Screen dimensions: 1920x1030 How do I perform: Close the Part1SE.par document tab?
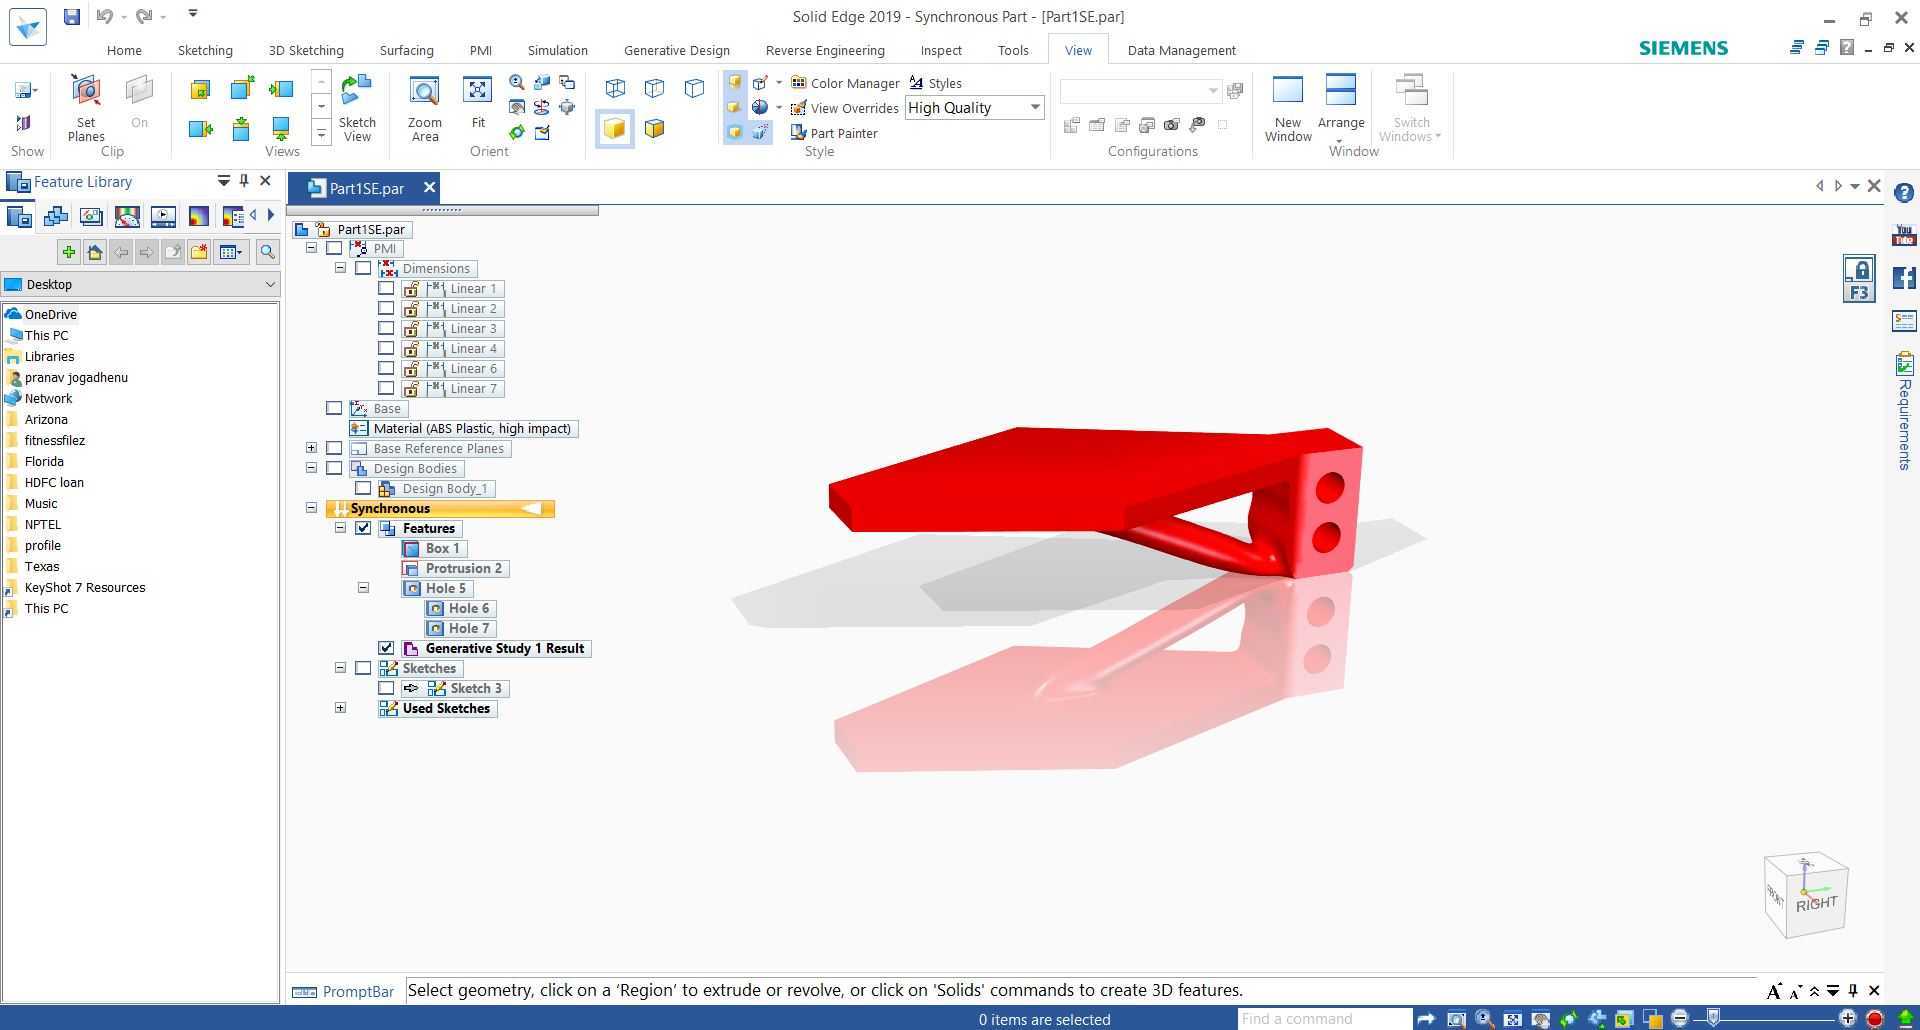click(429, 187)
